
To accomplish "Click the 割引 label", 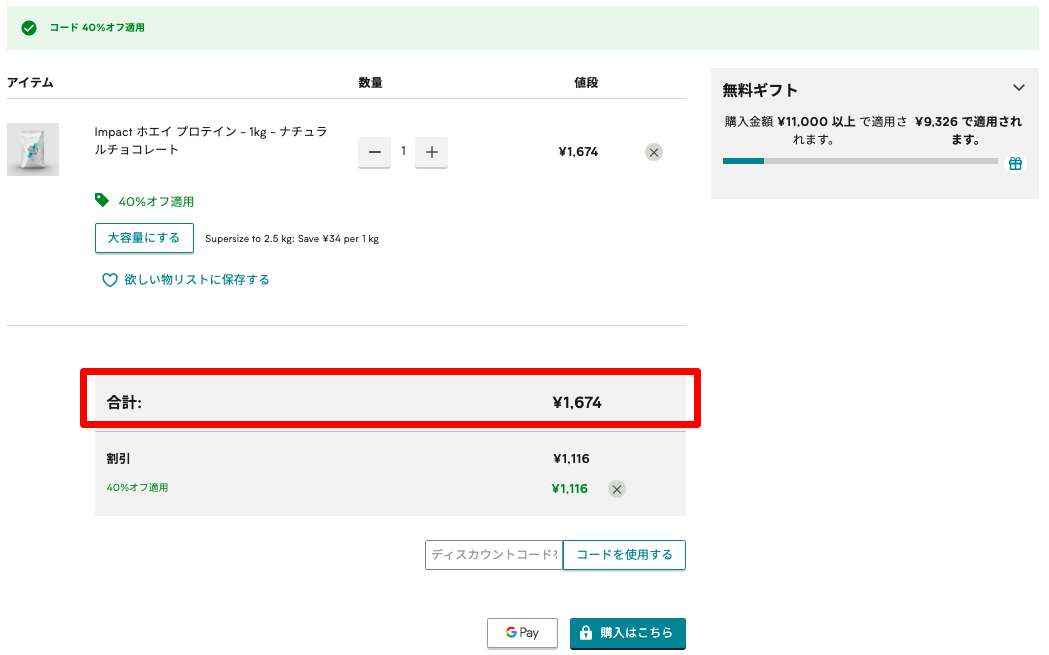I will point(118,459).
